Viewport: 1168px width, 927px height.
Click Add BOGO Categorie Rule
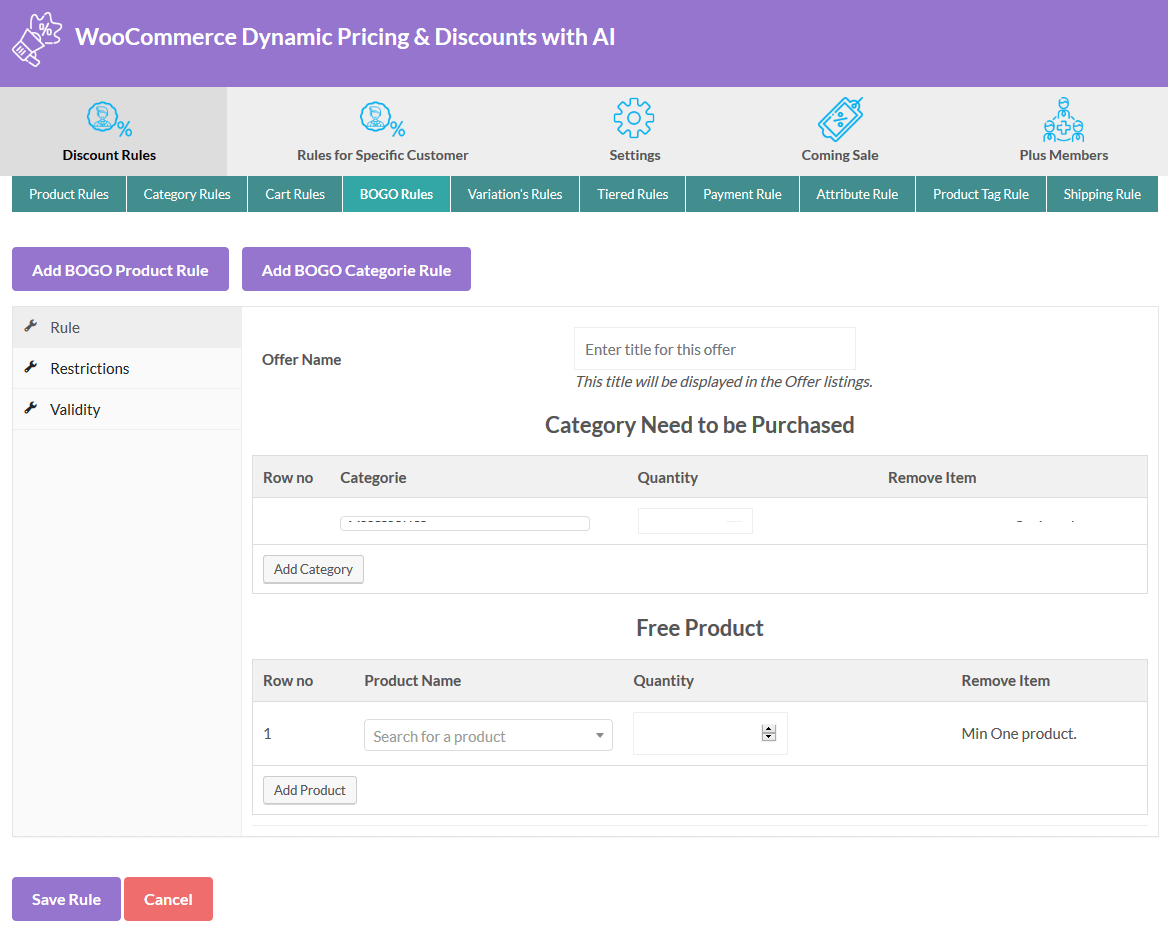356,269
